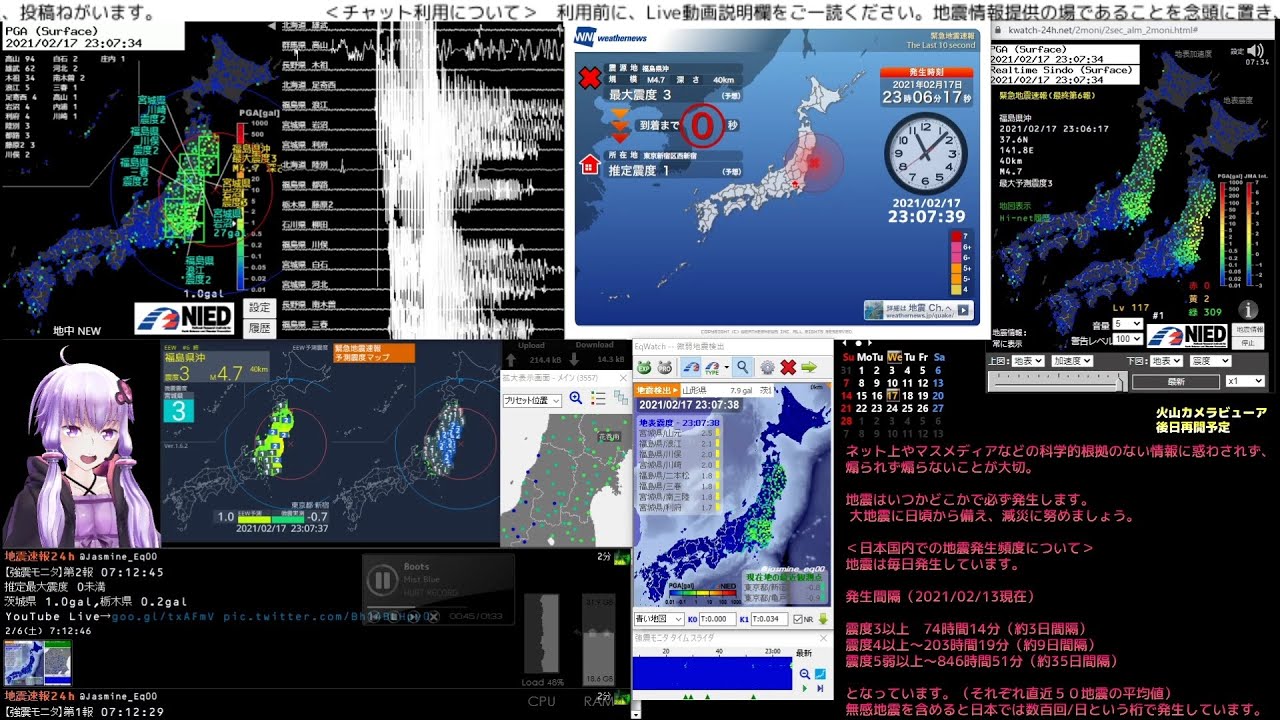This screenshot has height=720, width=1280.
Task: Click zoom icon in enlarged map window
Action: (576, 399)
